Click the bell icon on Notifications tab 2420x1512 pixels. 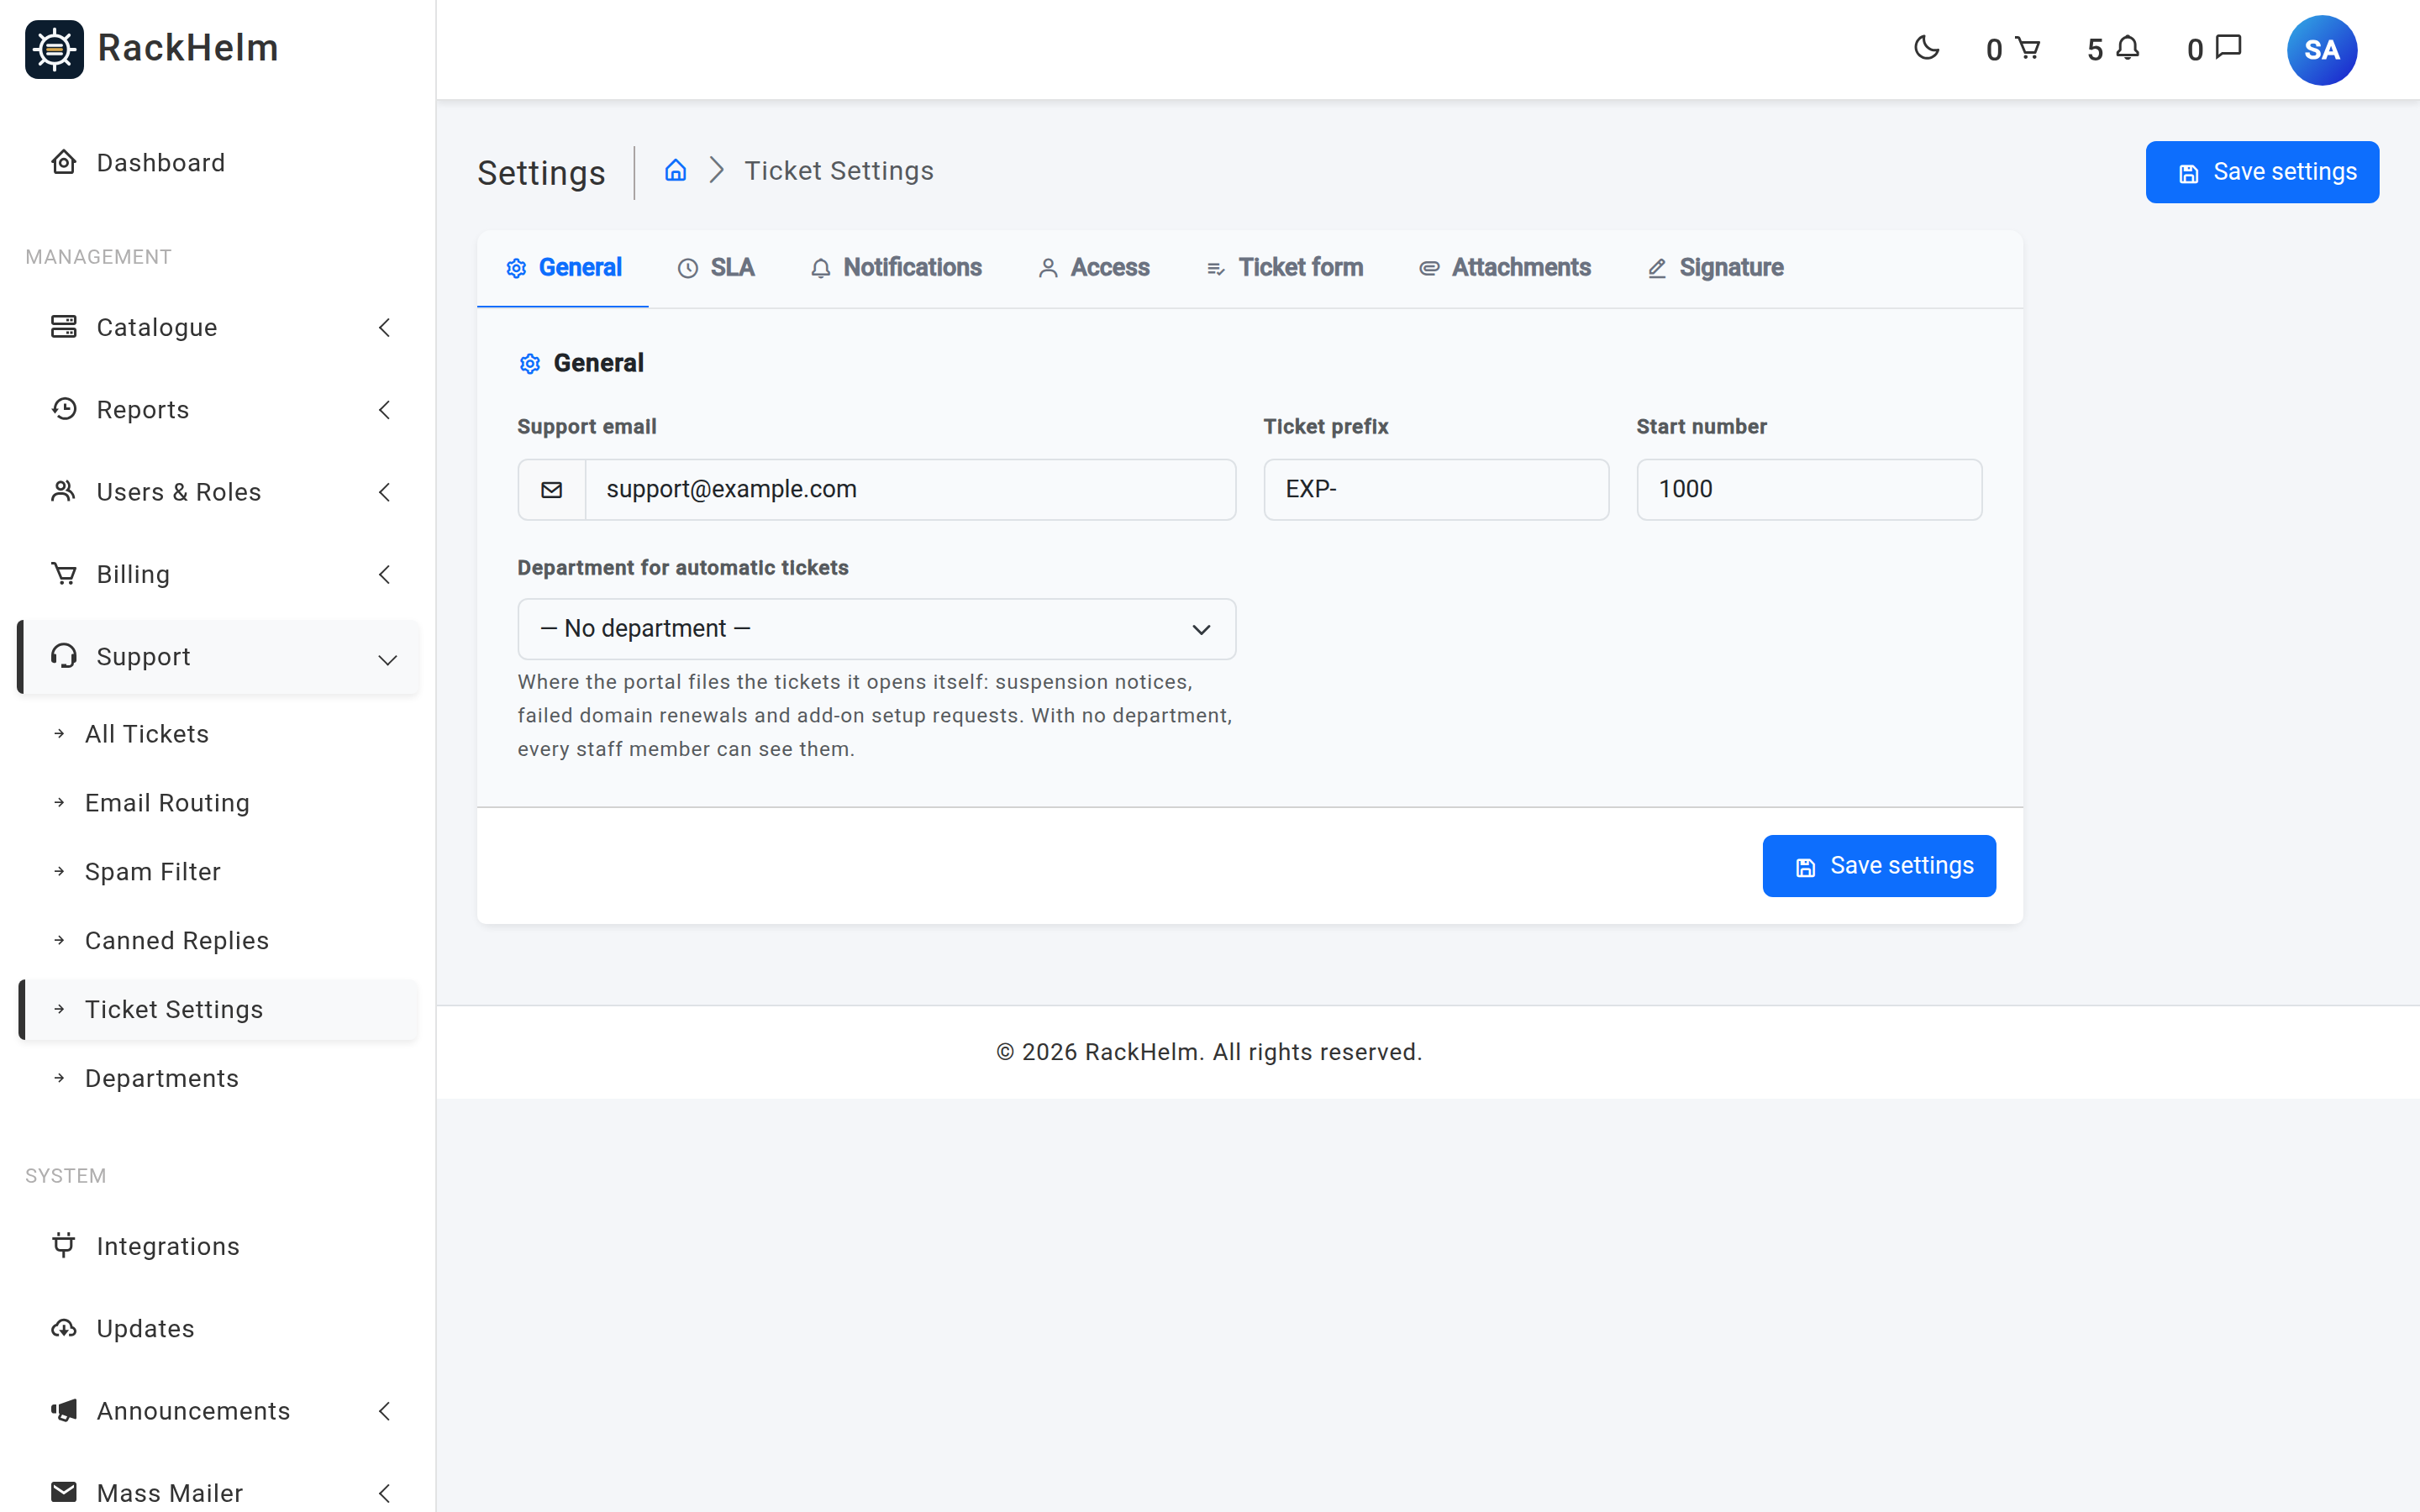821,268
